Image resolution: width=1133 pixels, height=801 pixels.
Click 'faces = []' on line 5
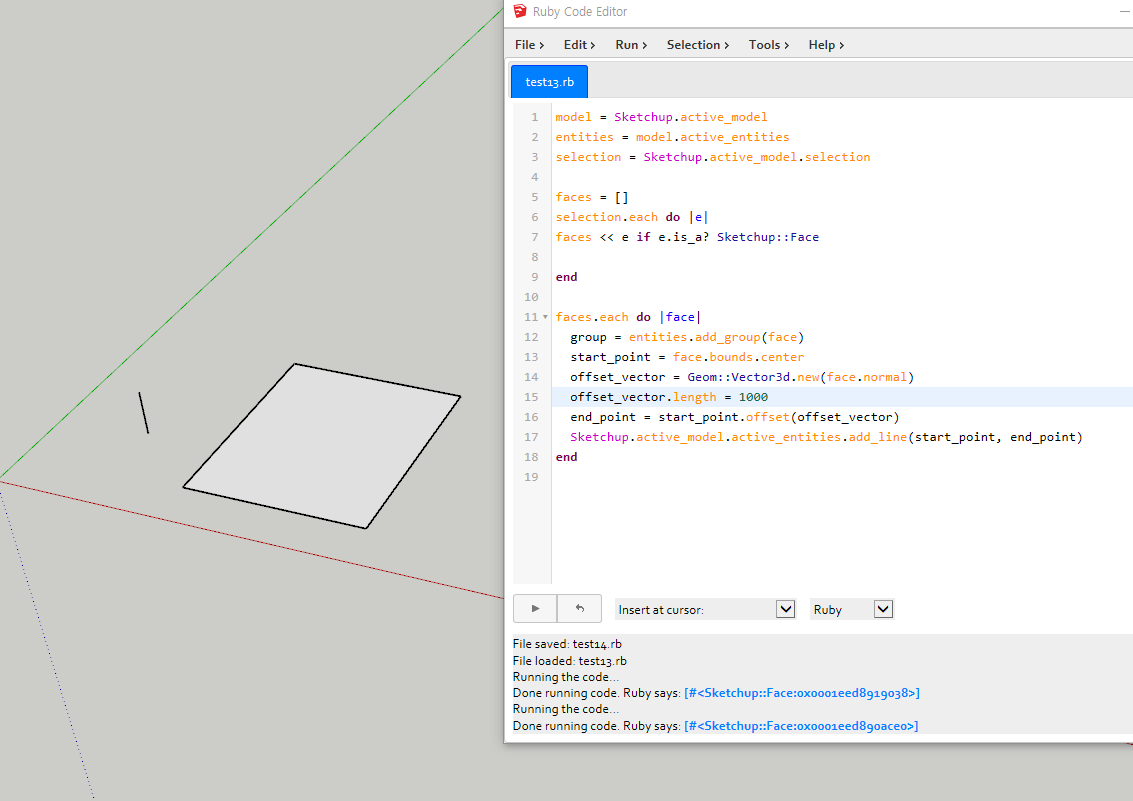point(592,197)
